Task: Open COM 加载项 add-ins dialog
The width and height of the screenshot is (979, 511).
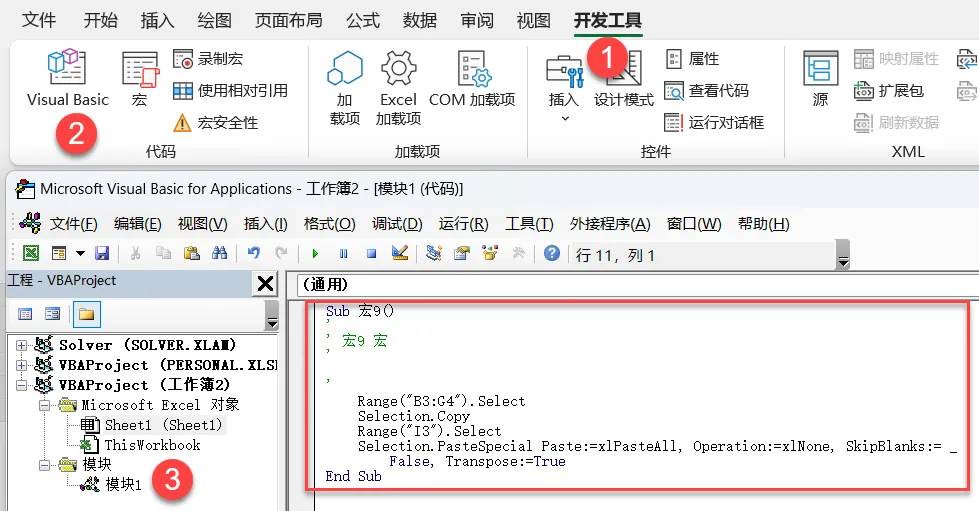Action: point(471,80)
